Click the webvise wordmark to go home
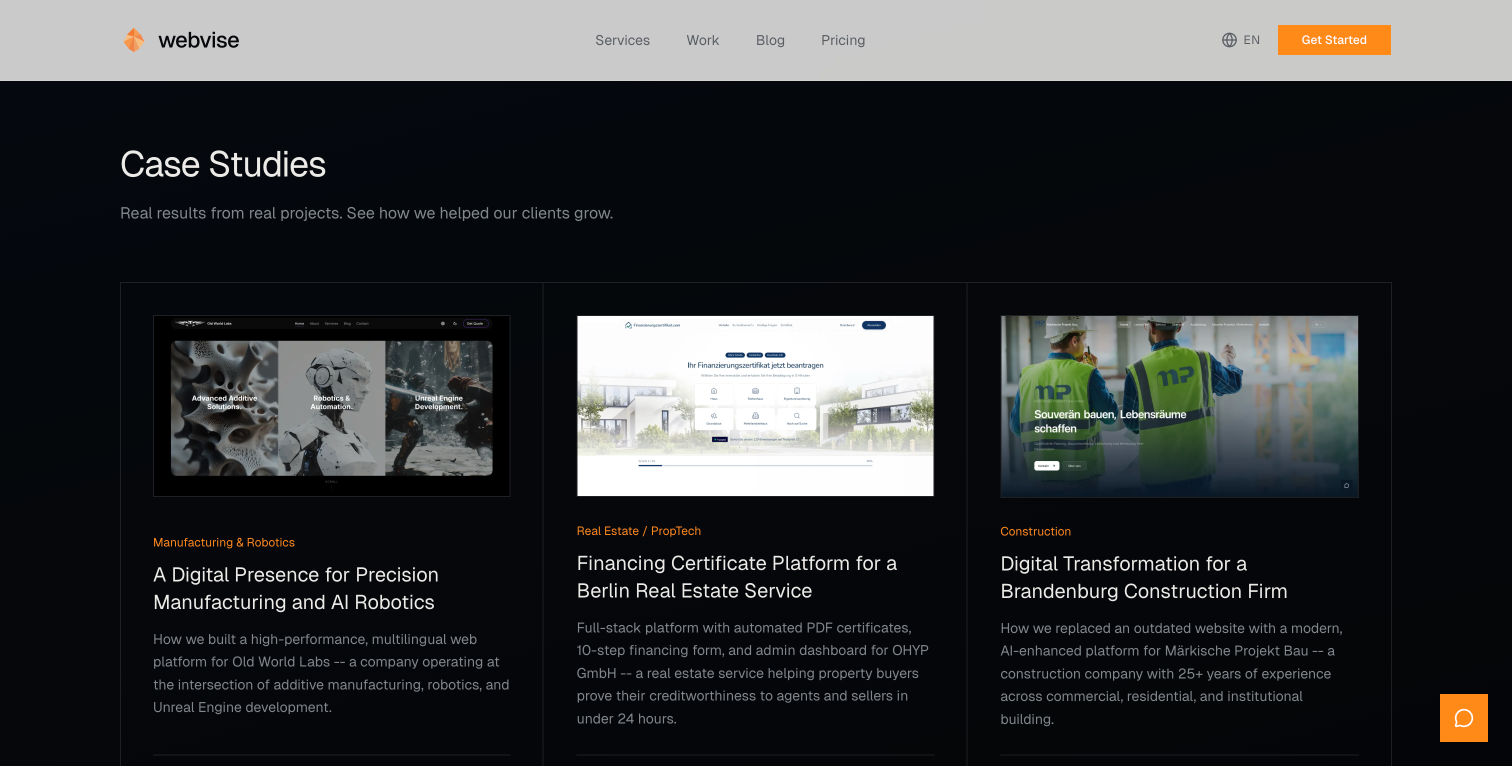The image size is (1512, 766). click(x=198, y=40)
